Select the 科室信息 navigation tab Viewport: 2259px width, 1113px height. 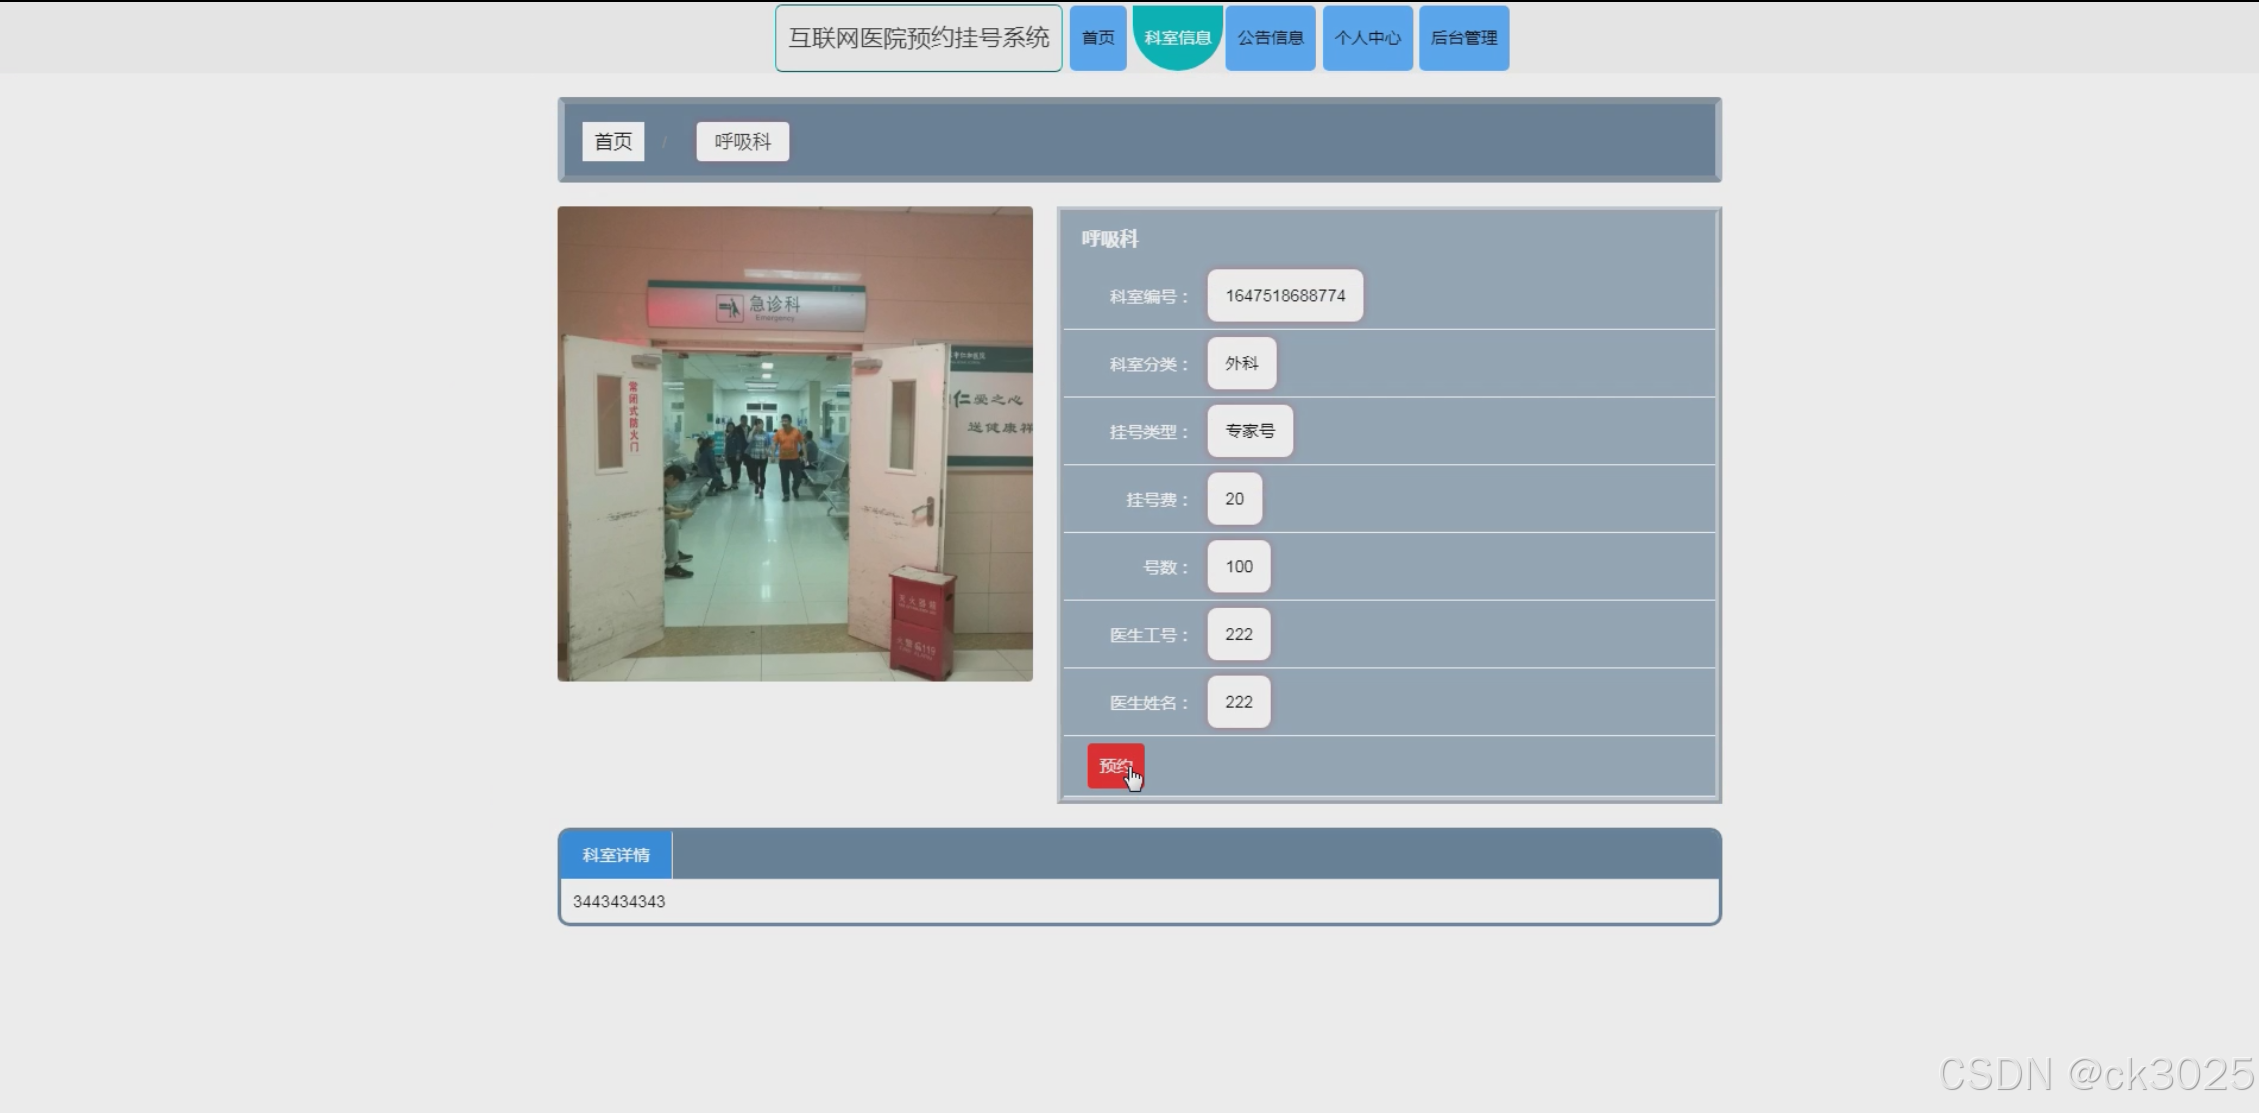(1177, 38)
